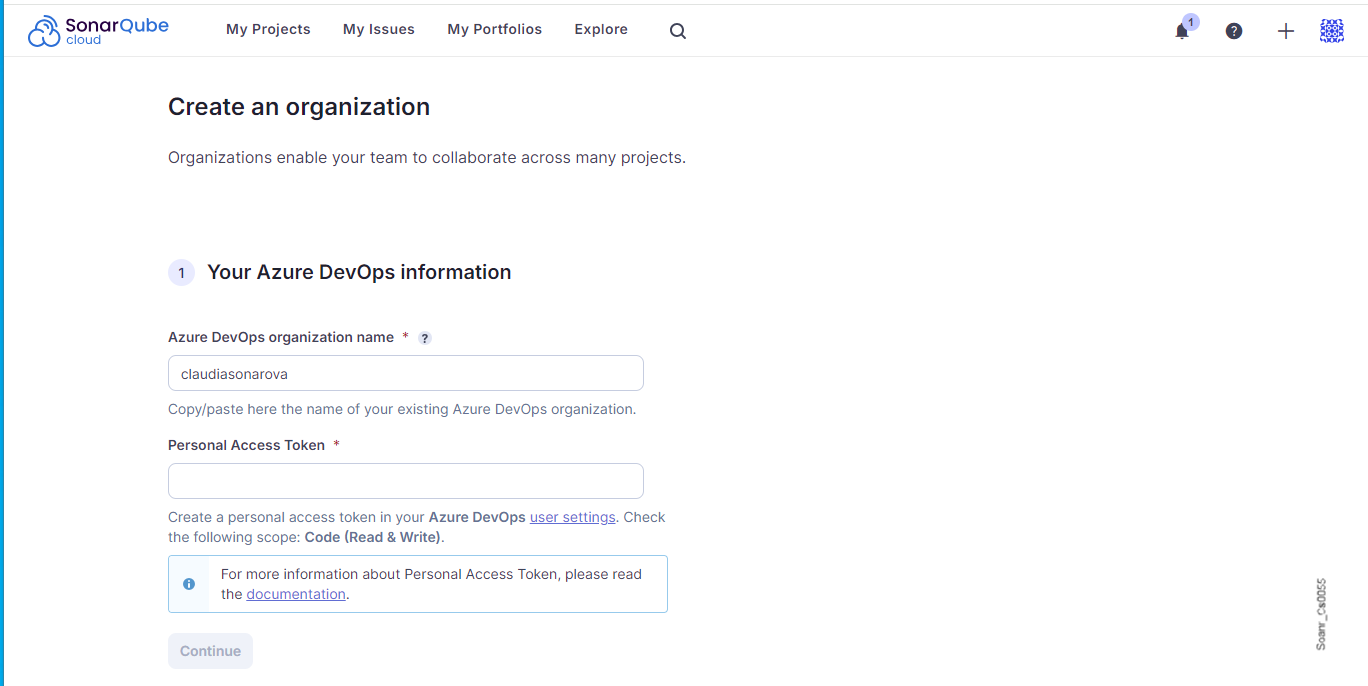The image size is (1368, 686).
Task: Open the Azure DevOps user settings link
Action: tap(572, 517)
